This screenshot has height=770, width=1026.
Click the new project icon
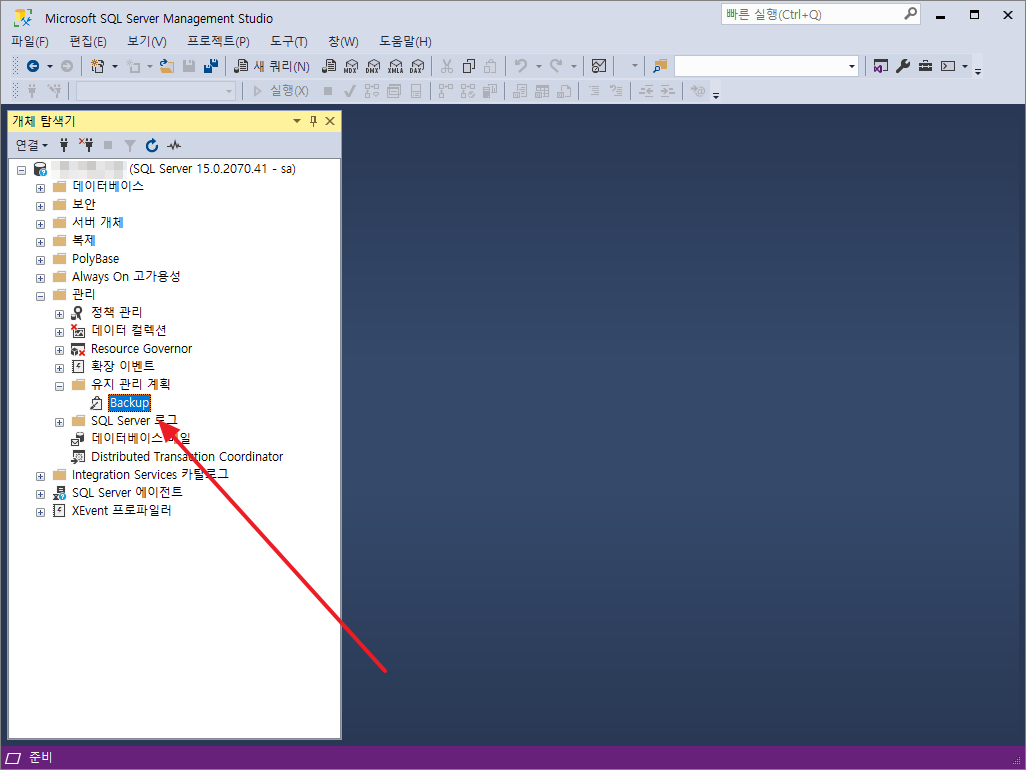97,66
